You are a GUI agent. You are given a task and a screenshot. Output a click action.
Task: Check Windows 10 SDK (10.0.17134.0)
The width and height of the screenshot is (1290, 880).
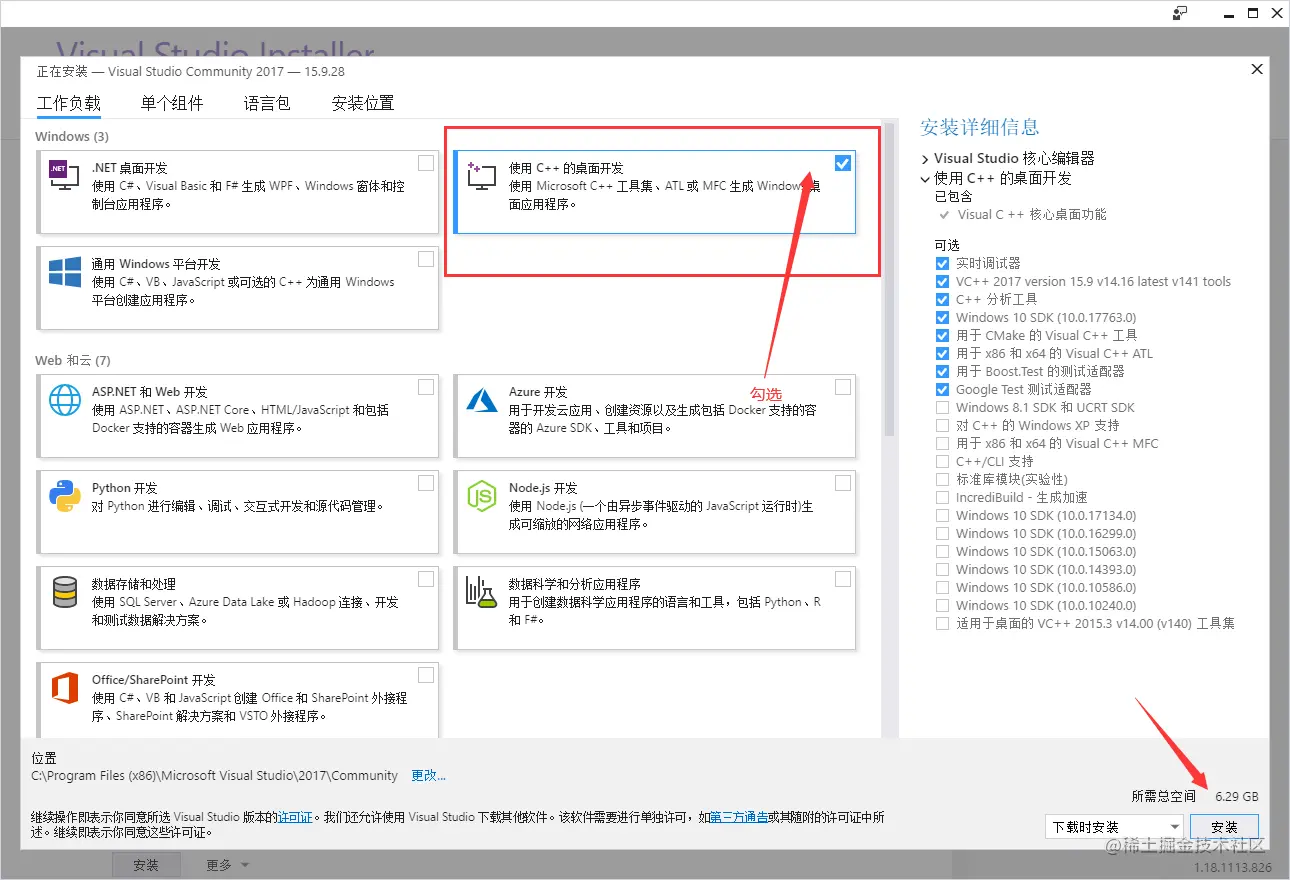pyautogui.click(x=942, y=515)
